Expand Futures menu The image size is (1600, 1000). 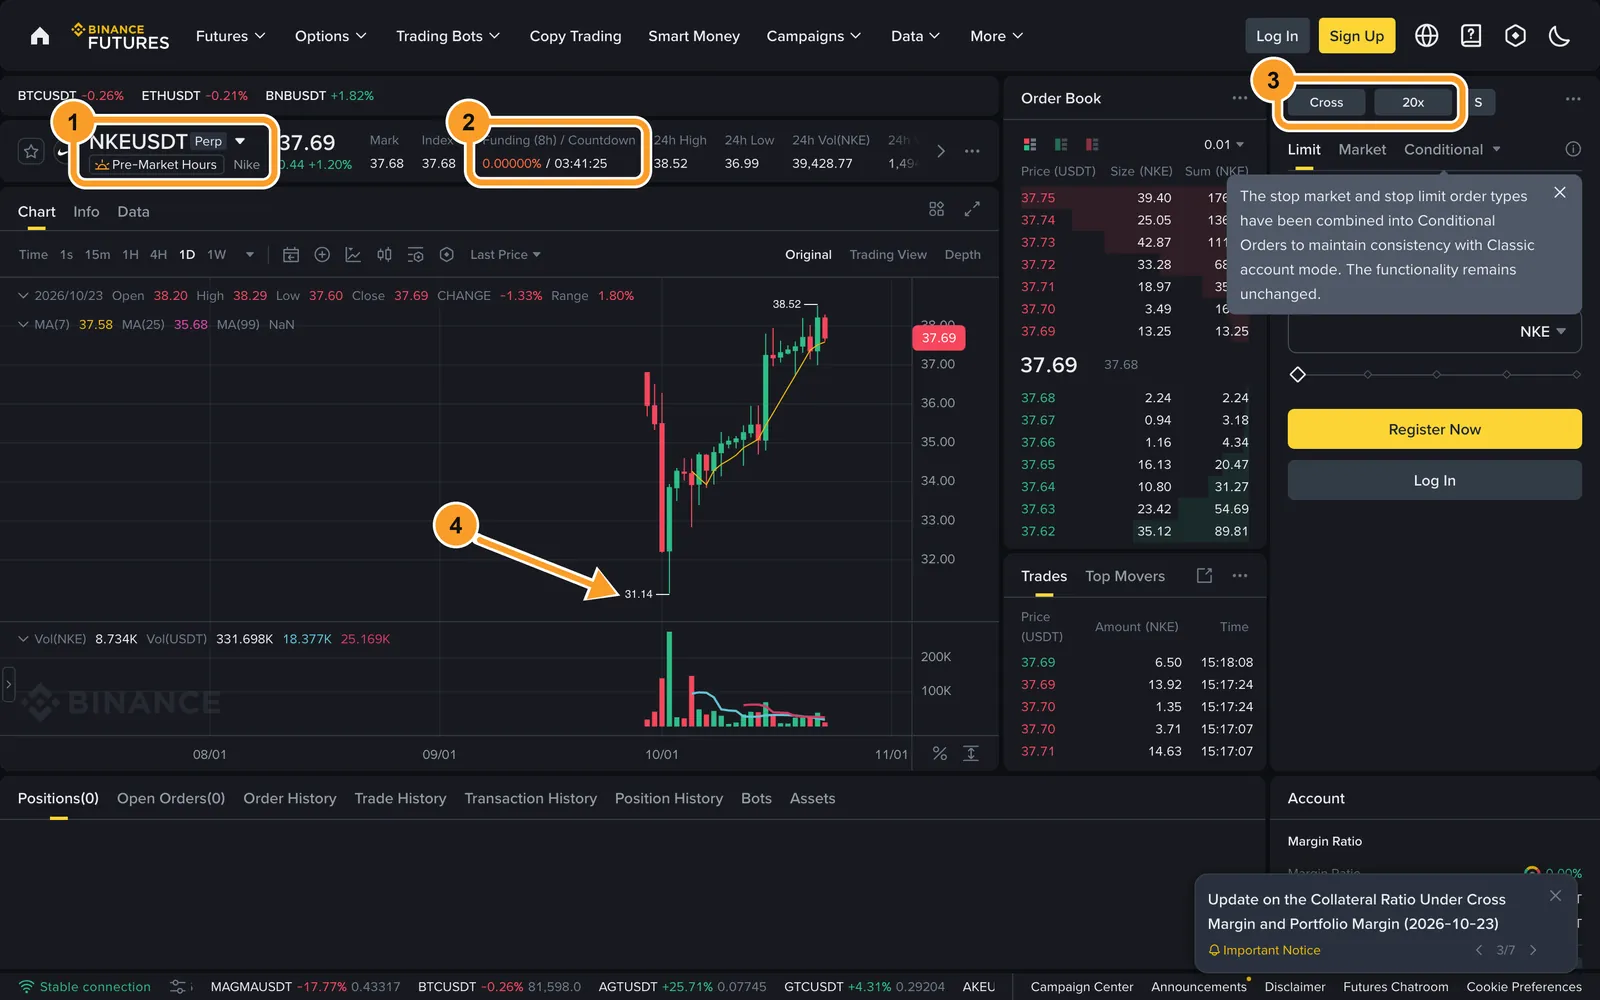pyautogui.click(x=231, y=36)
